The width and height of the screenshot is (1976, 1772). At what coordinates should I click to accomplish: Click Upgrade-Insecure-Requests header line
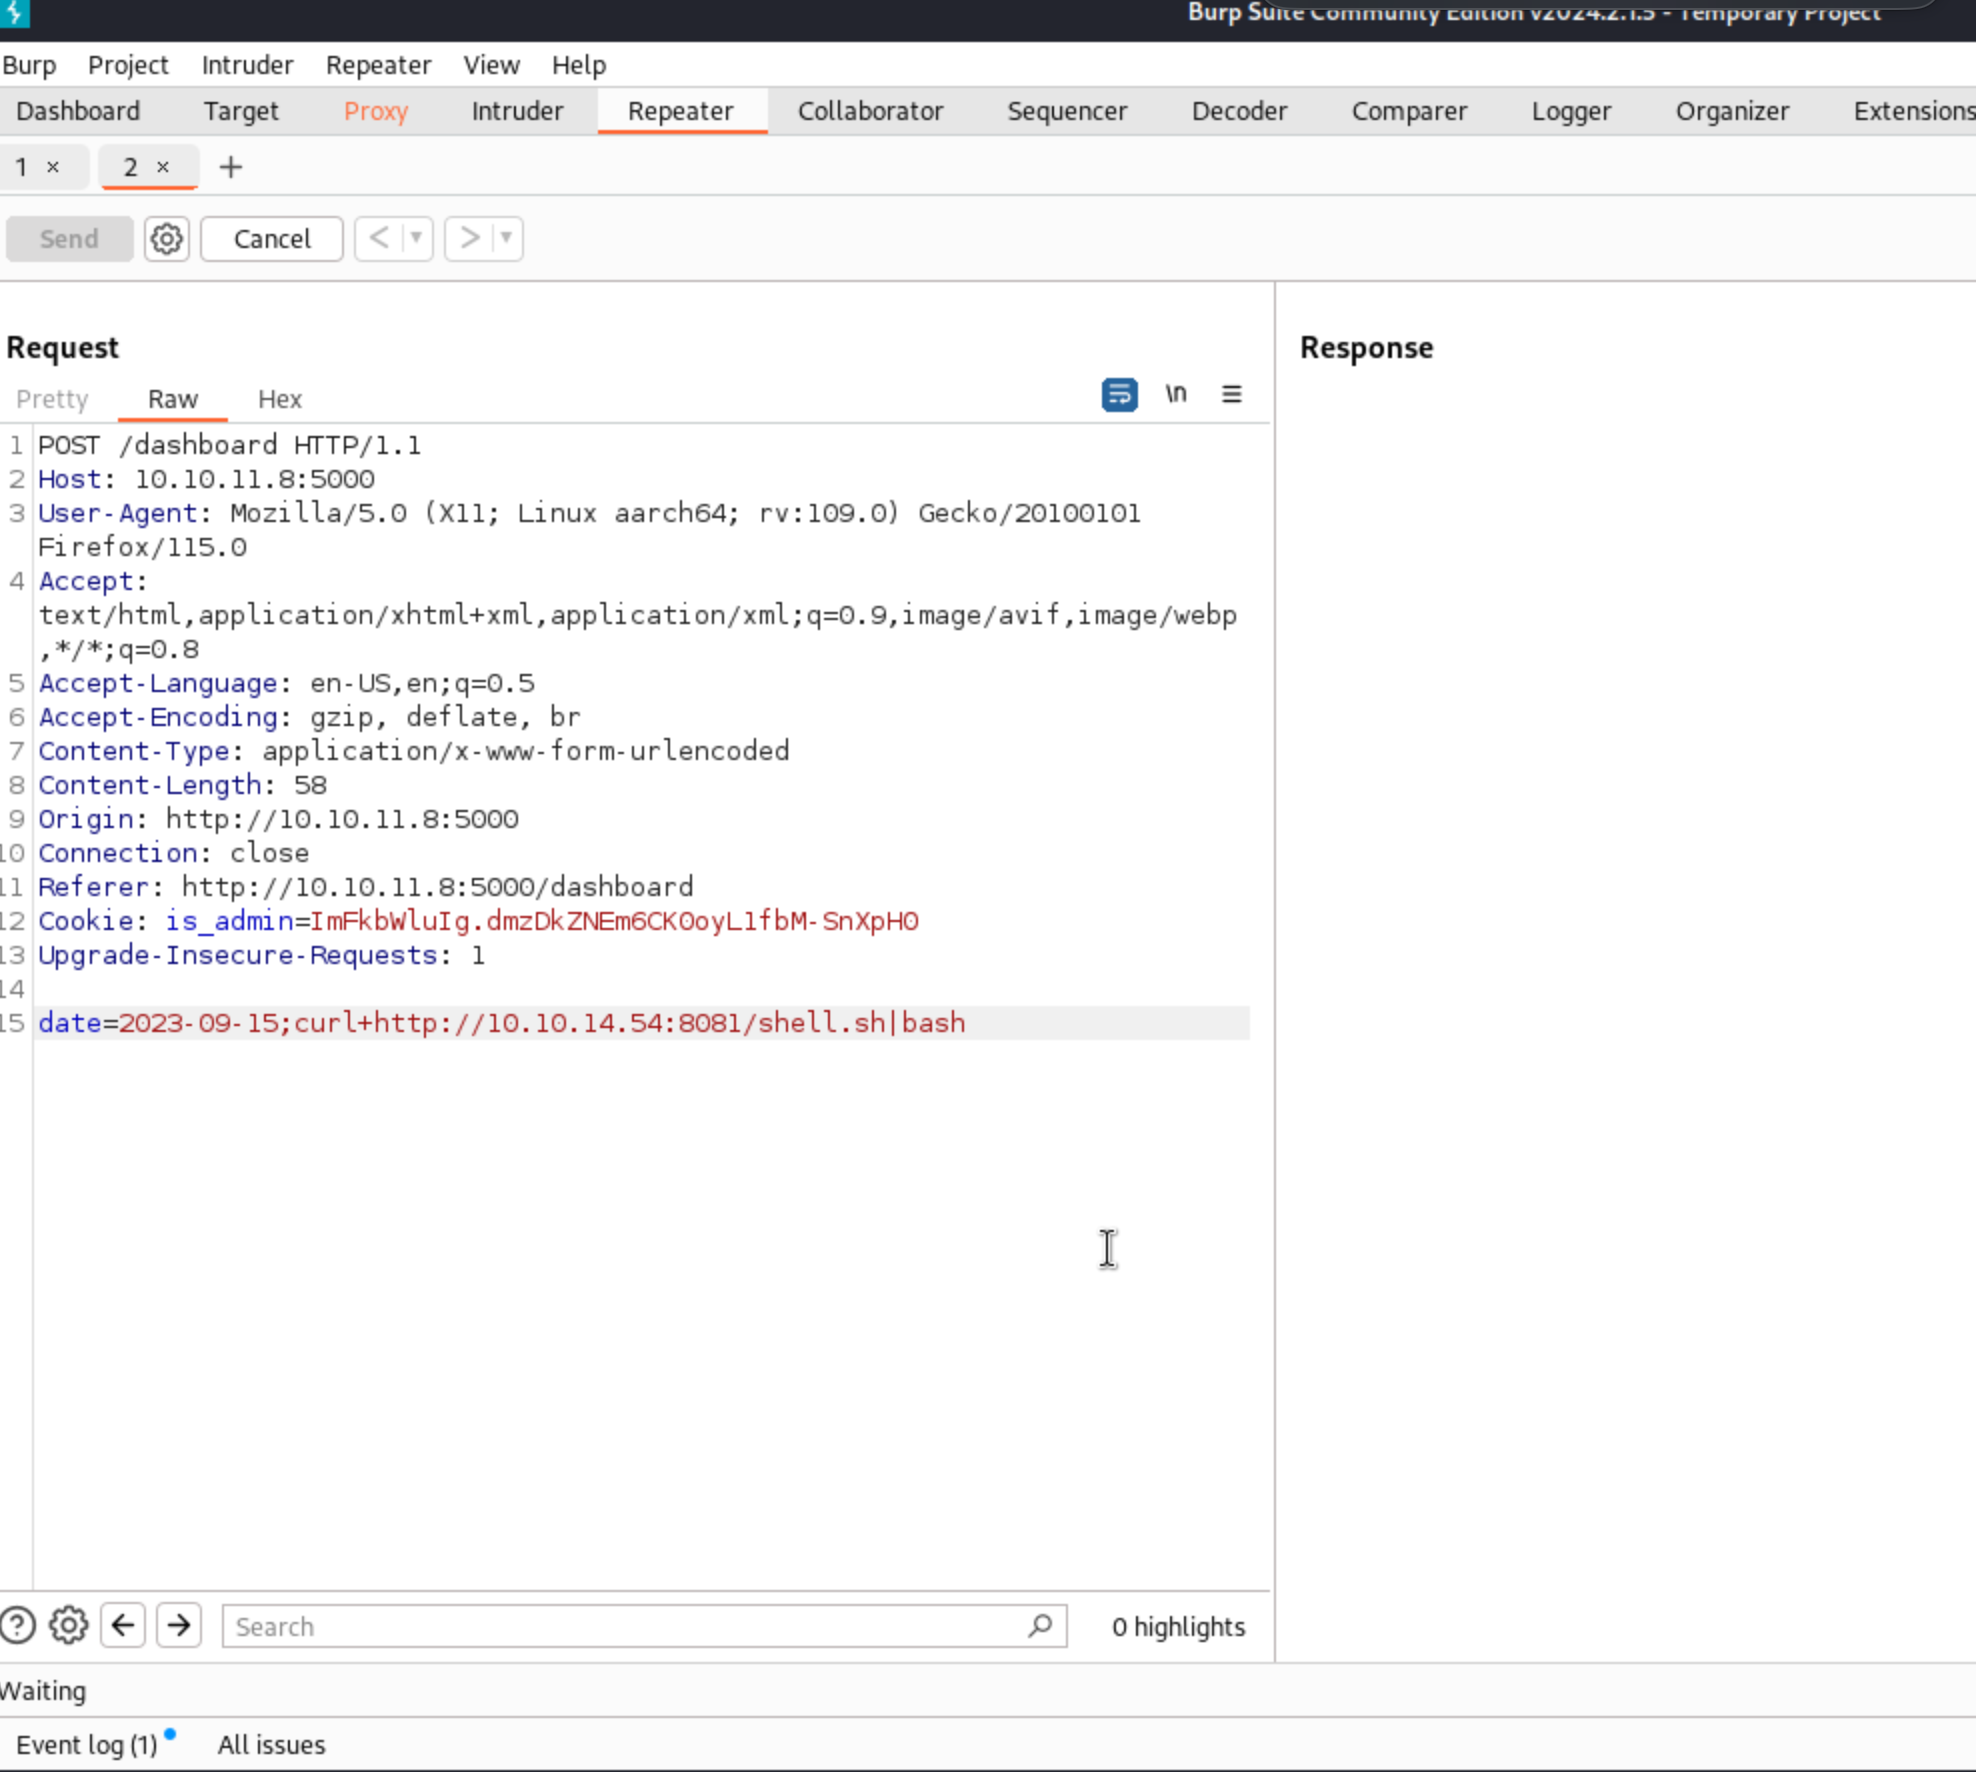(x=261, y=955)
